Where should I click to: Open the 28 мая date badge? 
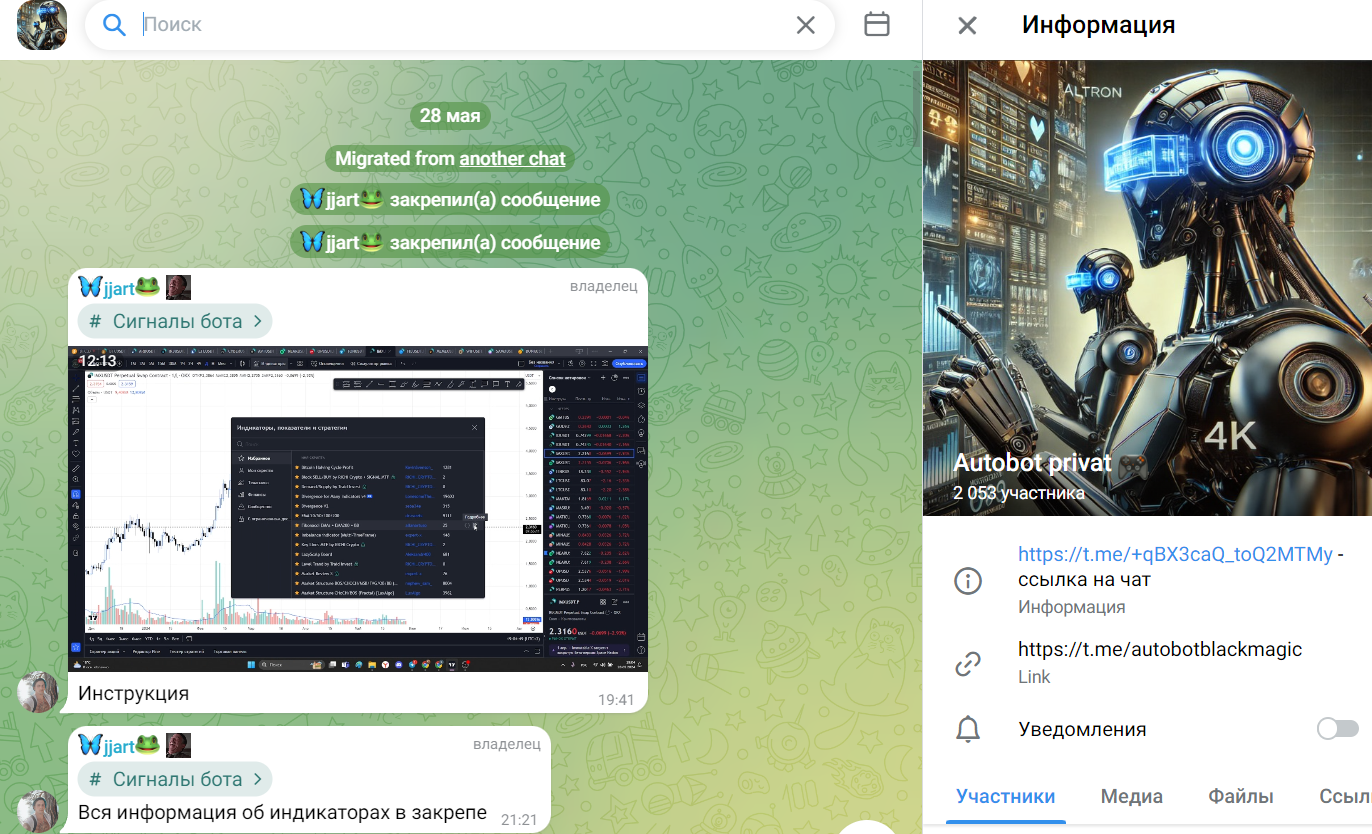[450, 115]
